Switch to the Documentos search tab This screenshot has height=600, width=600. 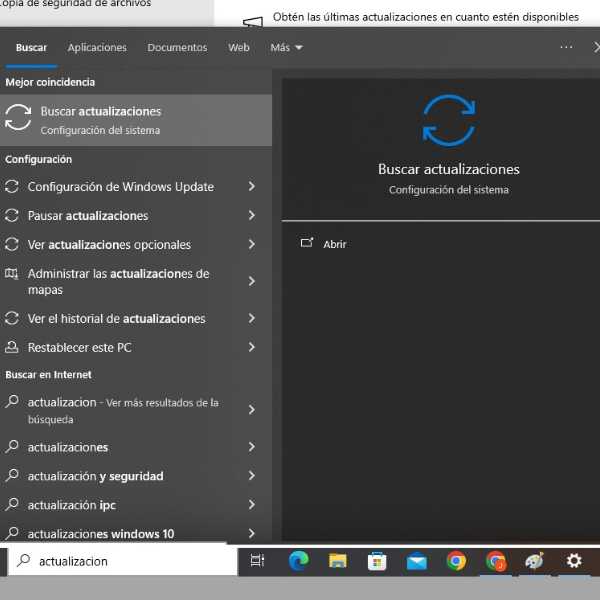pyautogui.click(x=177, y=48)
